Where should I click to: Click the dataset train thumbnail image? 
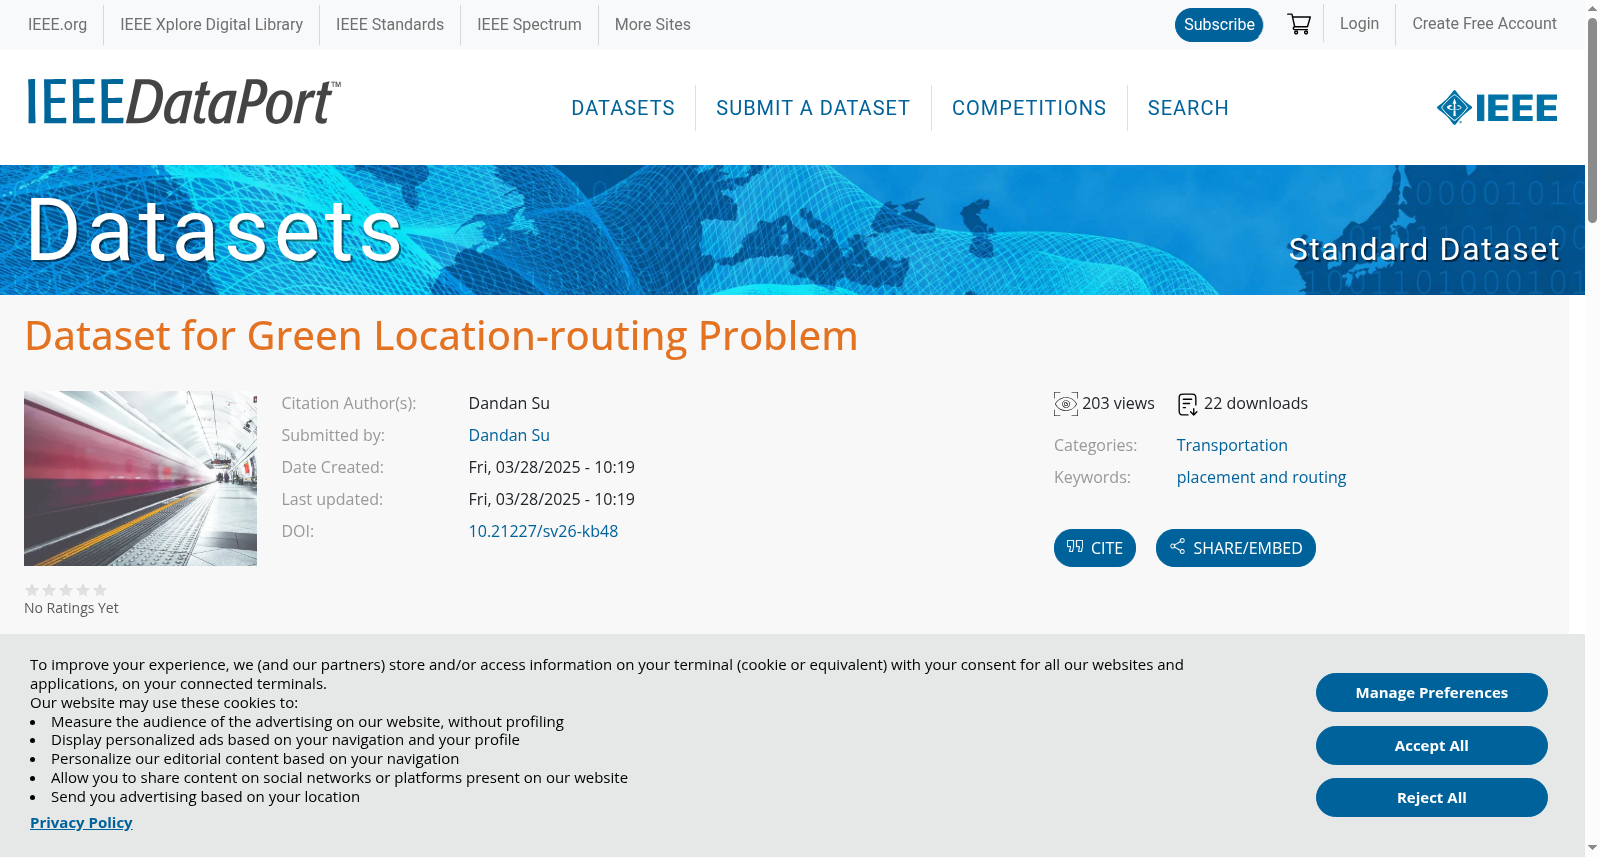[x=140, y=478]
